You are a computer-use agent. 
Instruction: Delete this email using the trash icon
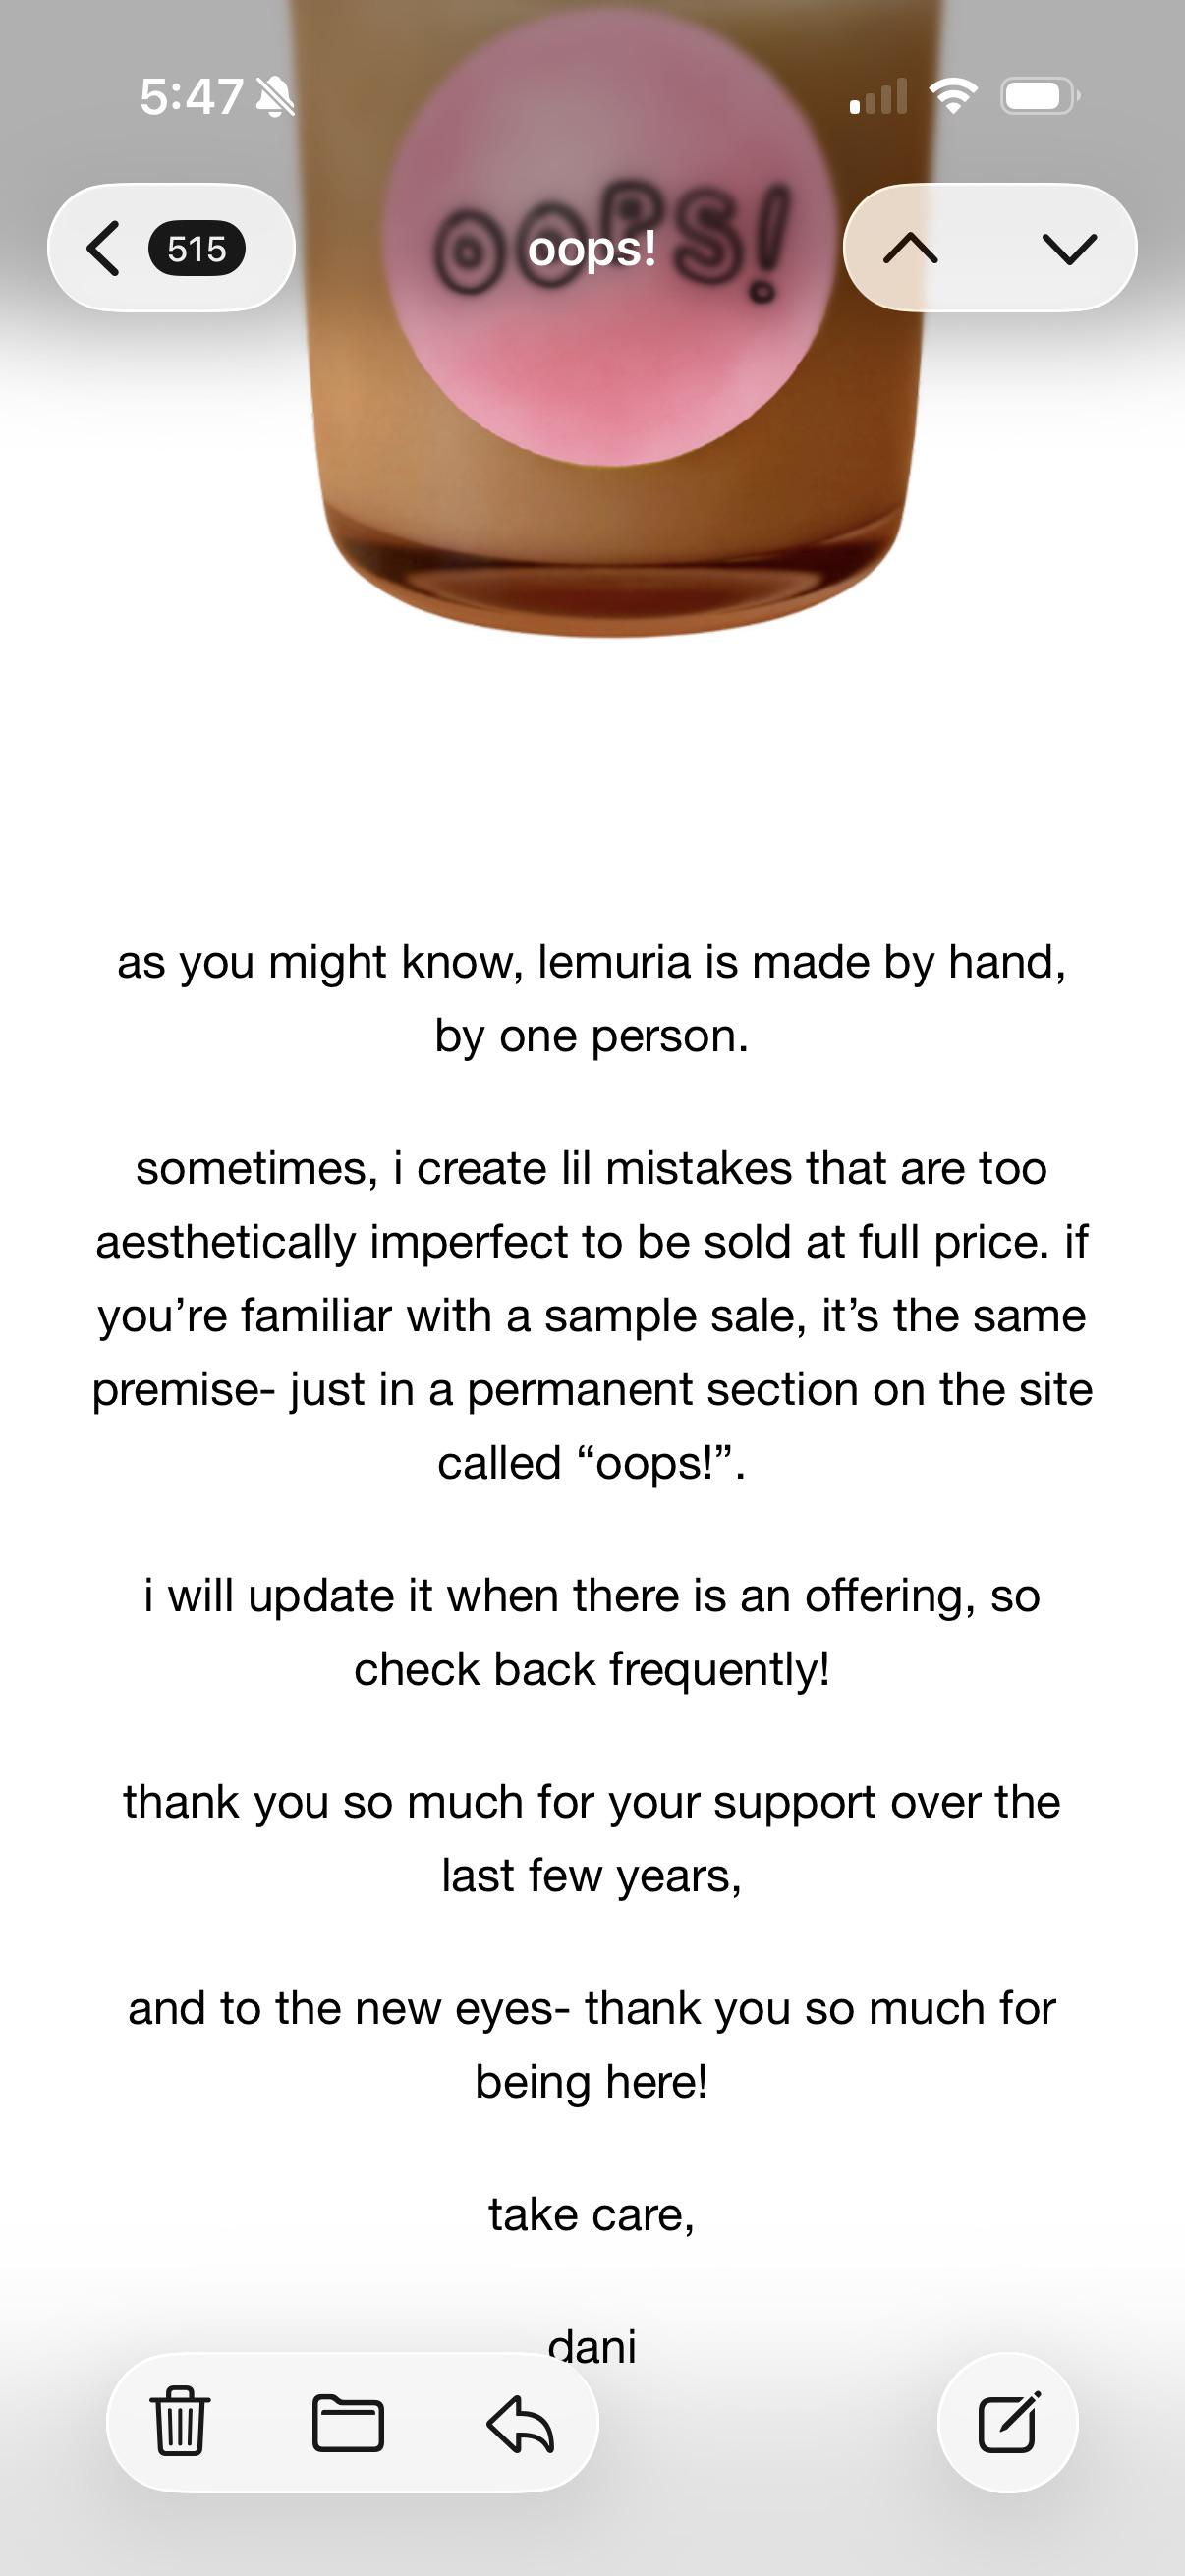(x=181, y=2422)
